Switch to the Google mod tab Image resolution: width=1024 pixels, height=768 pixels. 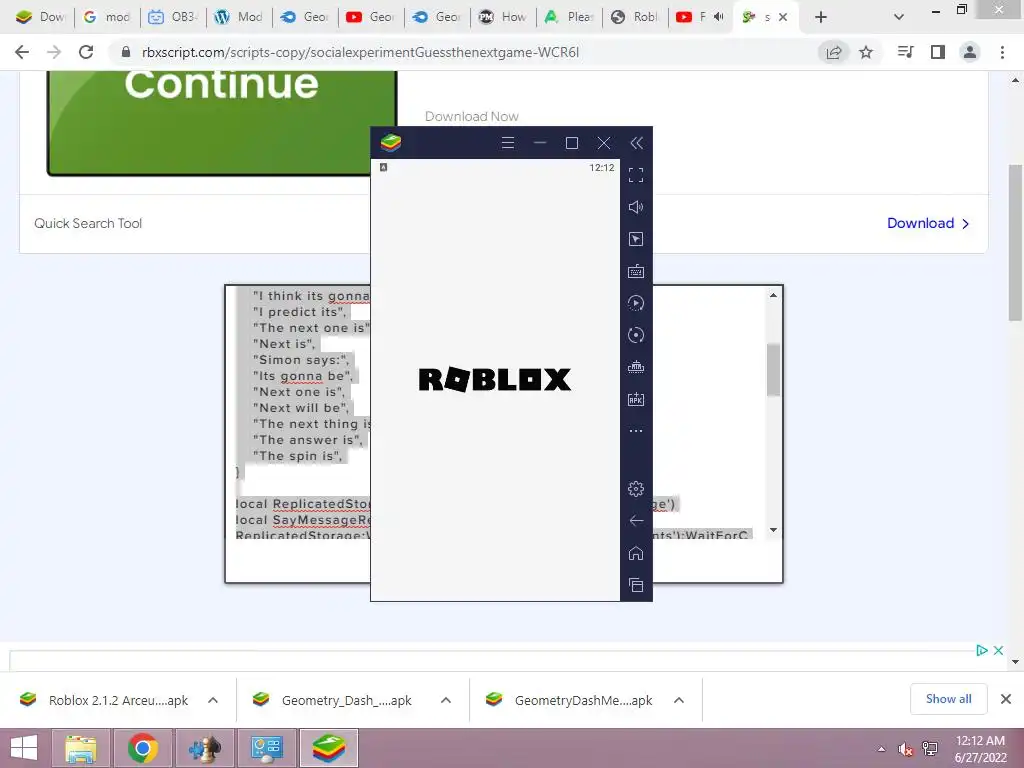[106, 17]
